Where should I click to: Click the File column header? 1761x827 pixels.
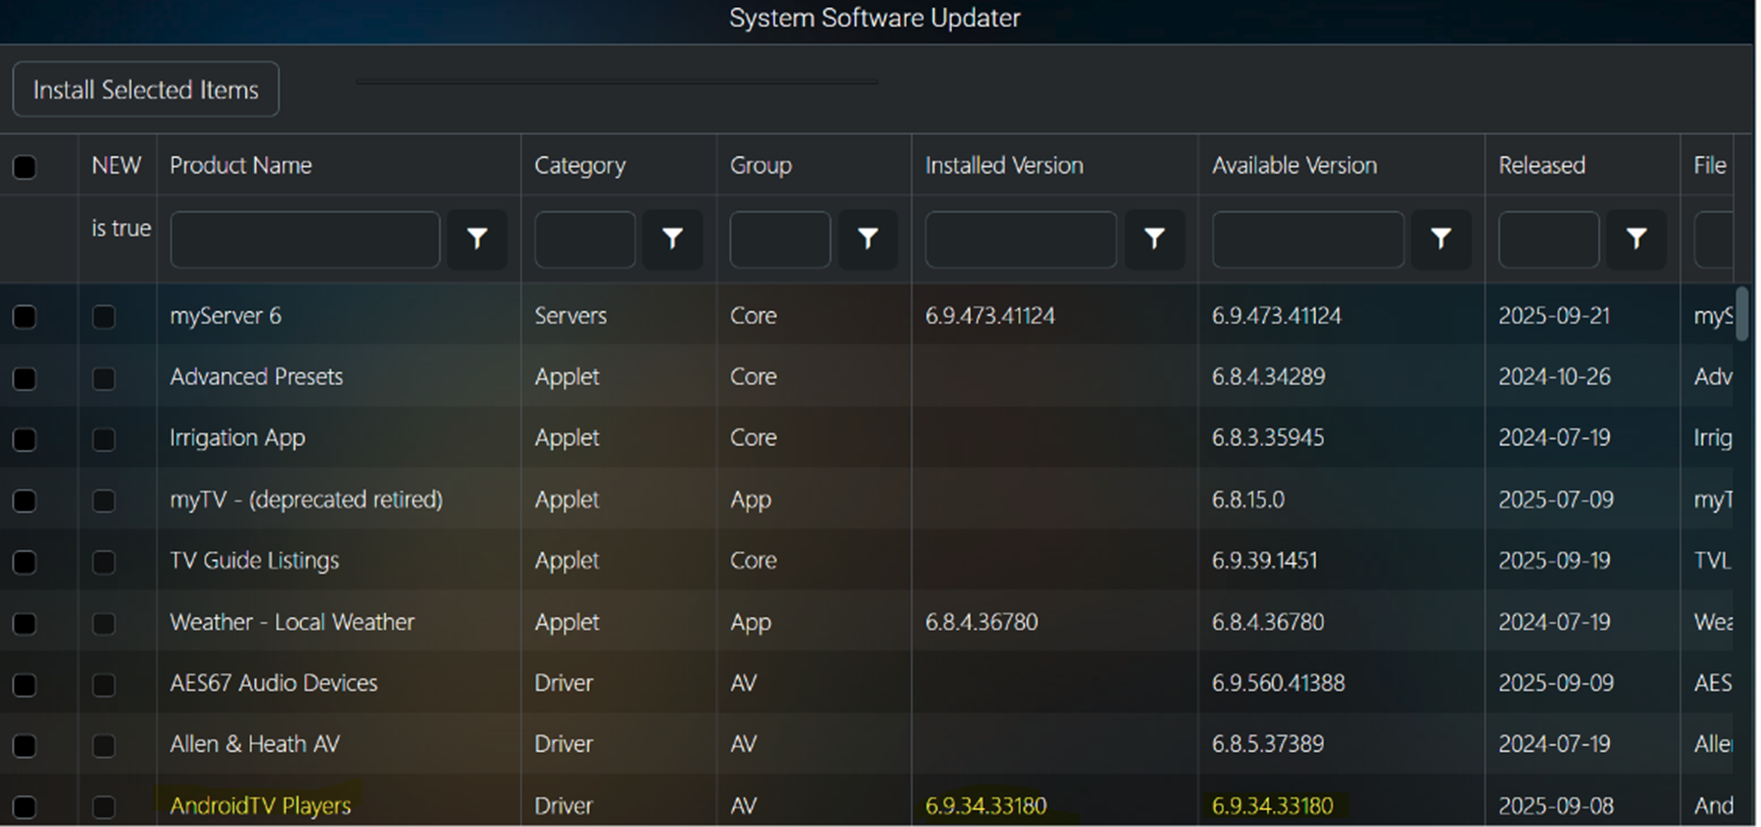click(1710, 165)
